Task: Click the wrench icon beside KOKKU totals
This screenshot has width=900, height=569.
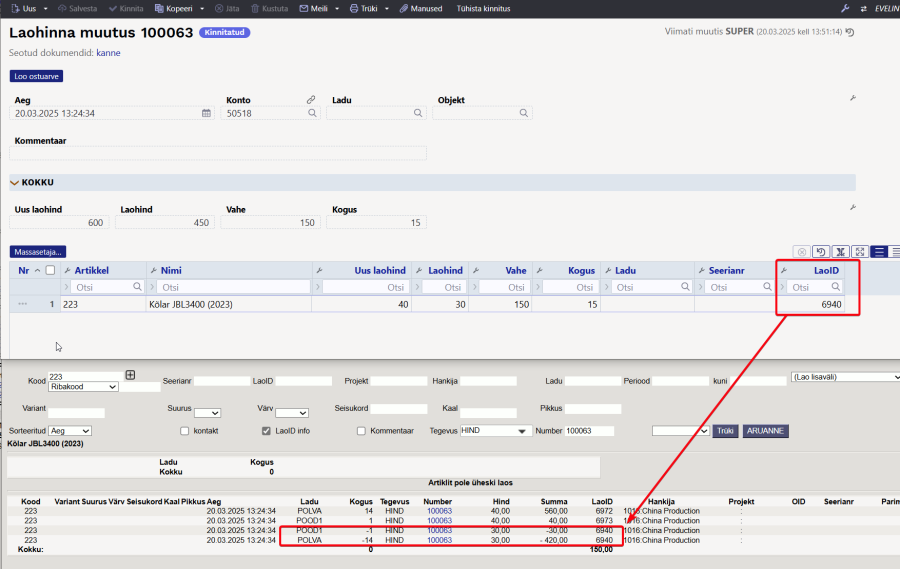Action: tap(853, 207)
